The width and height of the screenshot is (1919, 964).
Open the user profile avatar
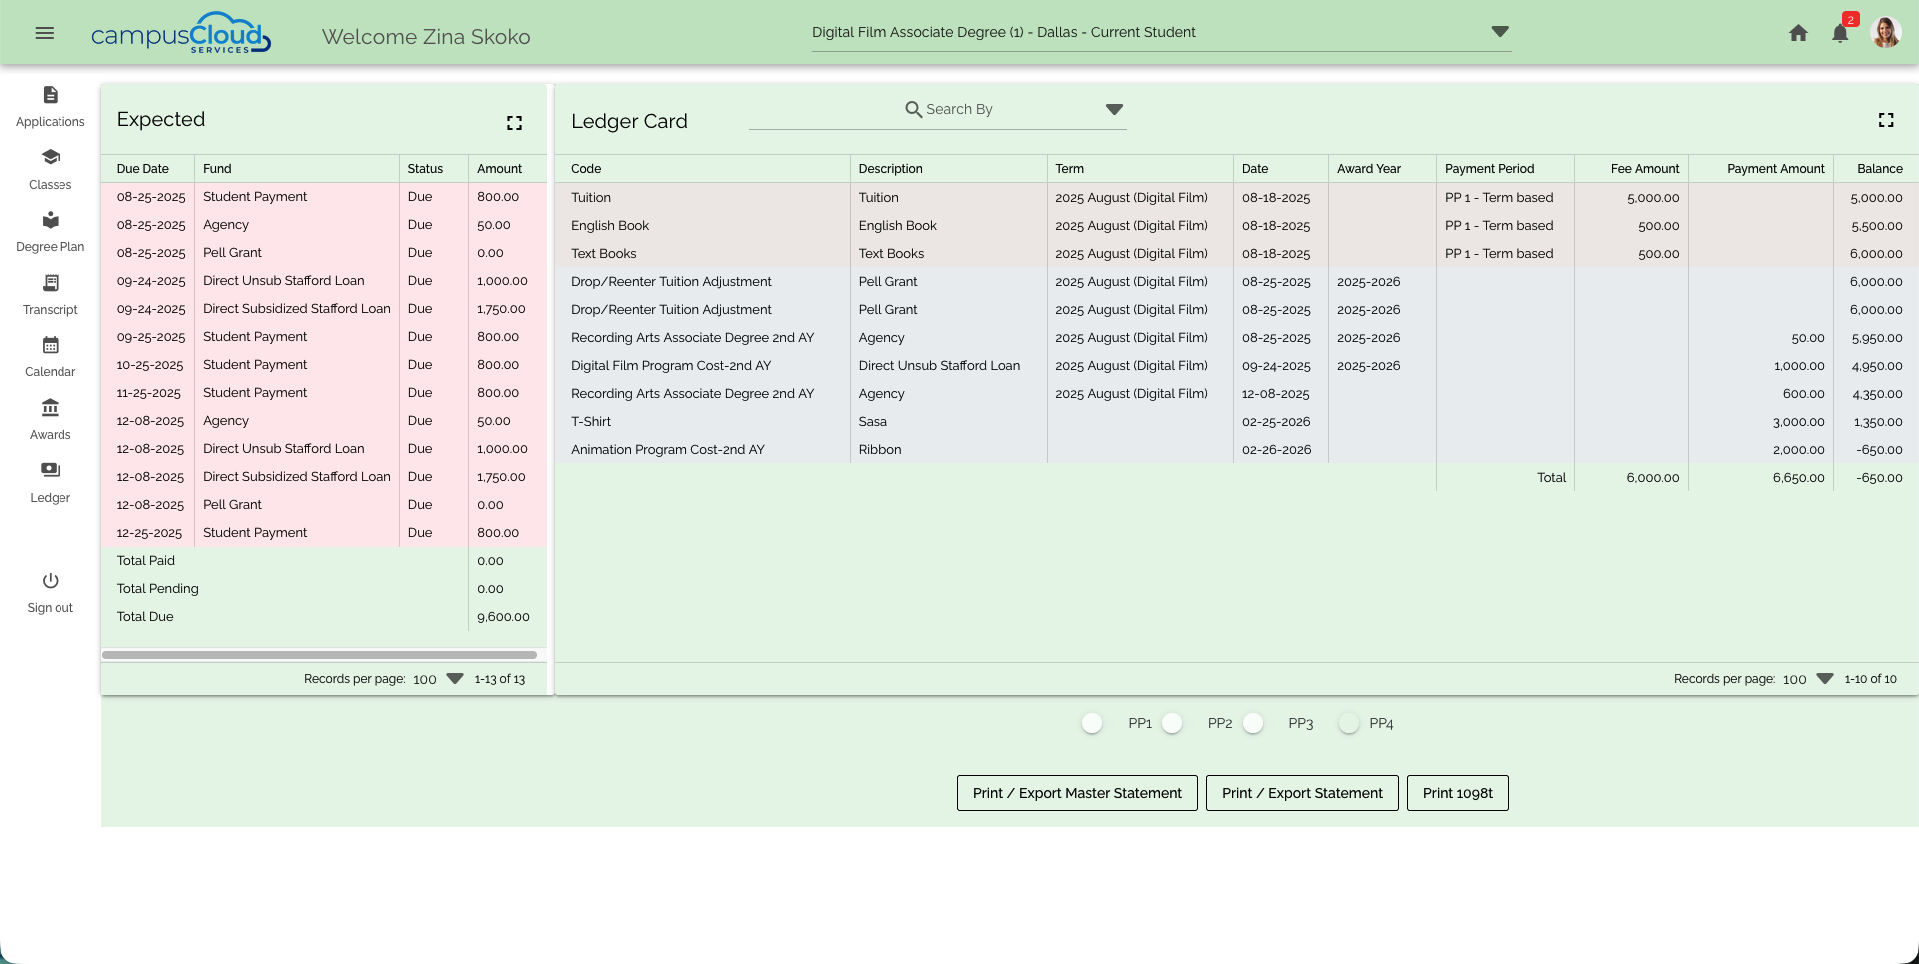coord(1886,32)
